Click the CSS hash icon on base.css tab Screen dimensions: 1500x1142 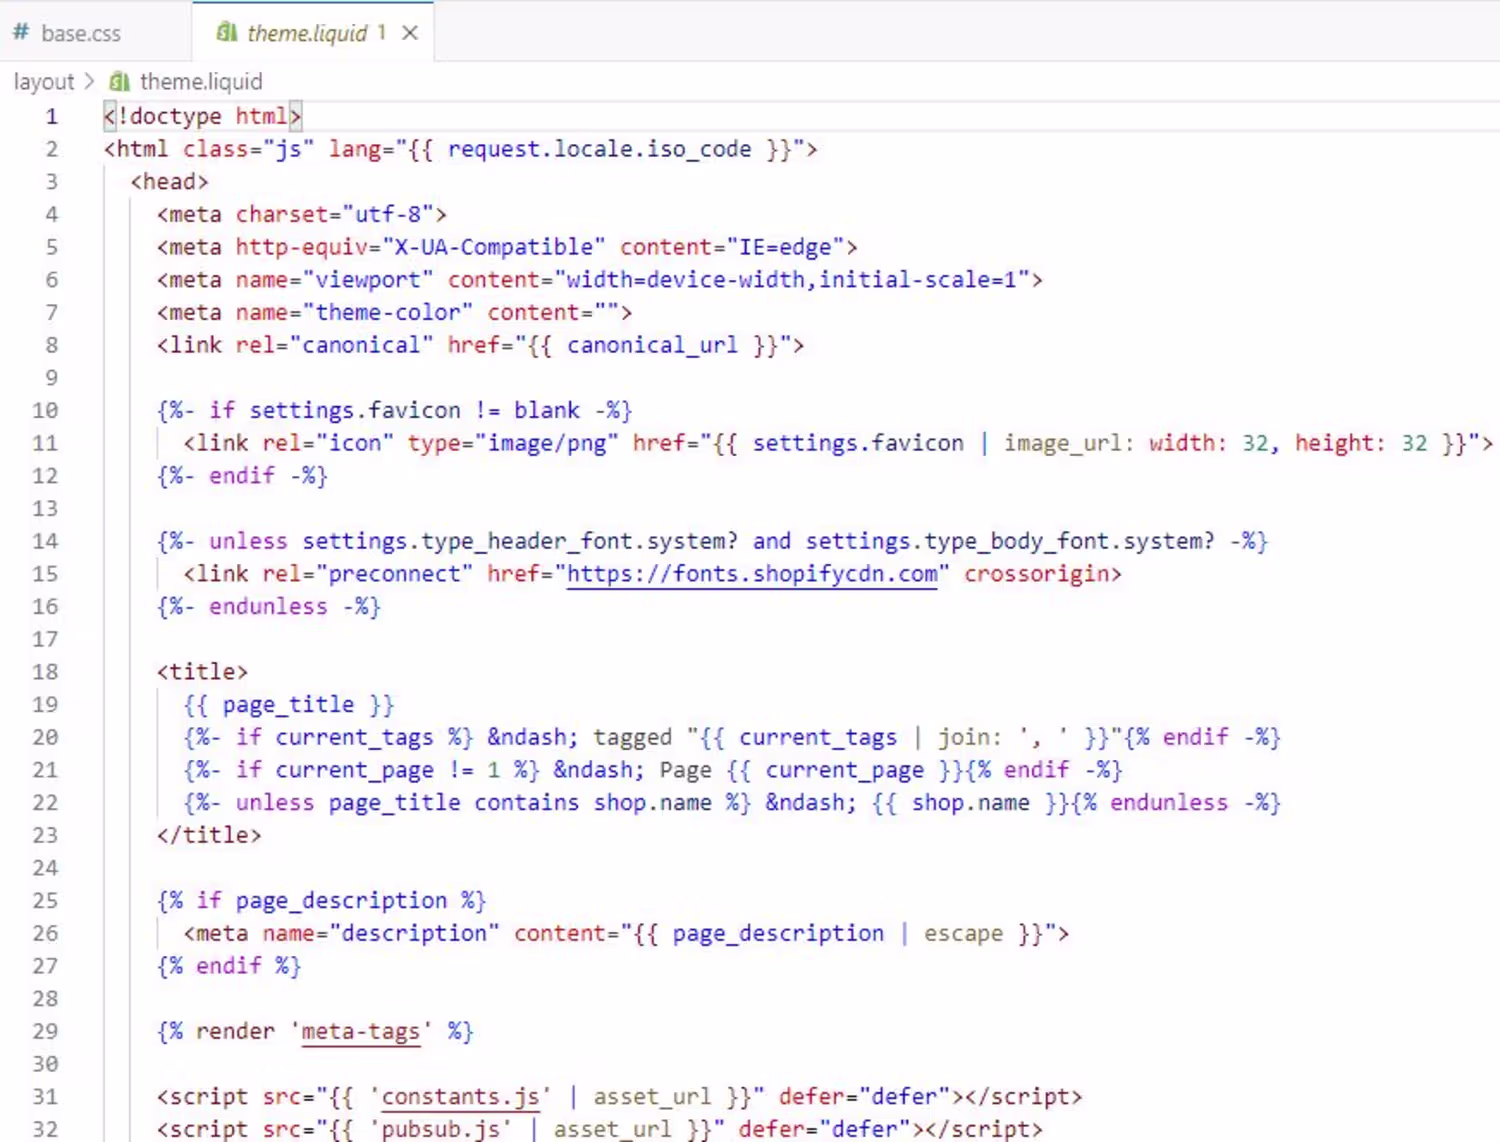[20, 33]
